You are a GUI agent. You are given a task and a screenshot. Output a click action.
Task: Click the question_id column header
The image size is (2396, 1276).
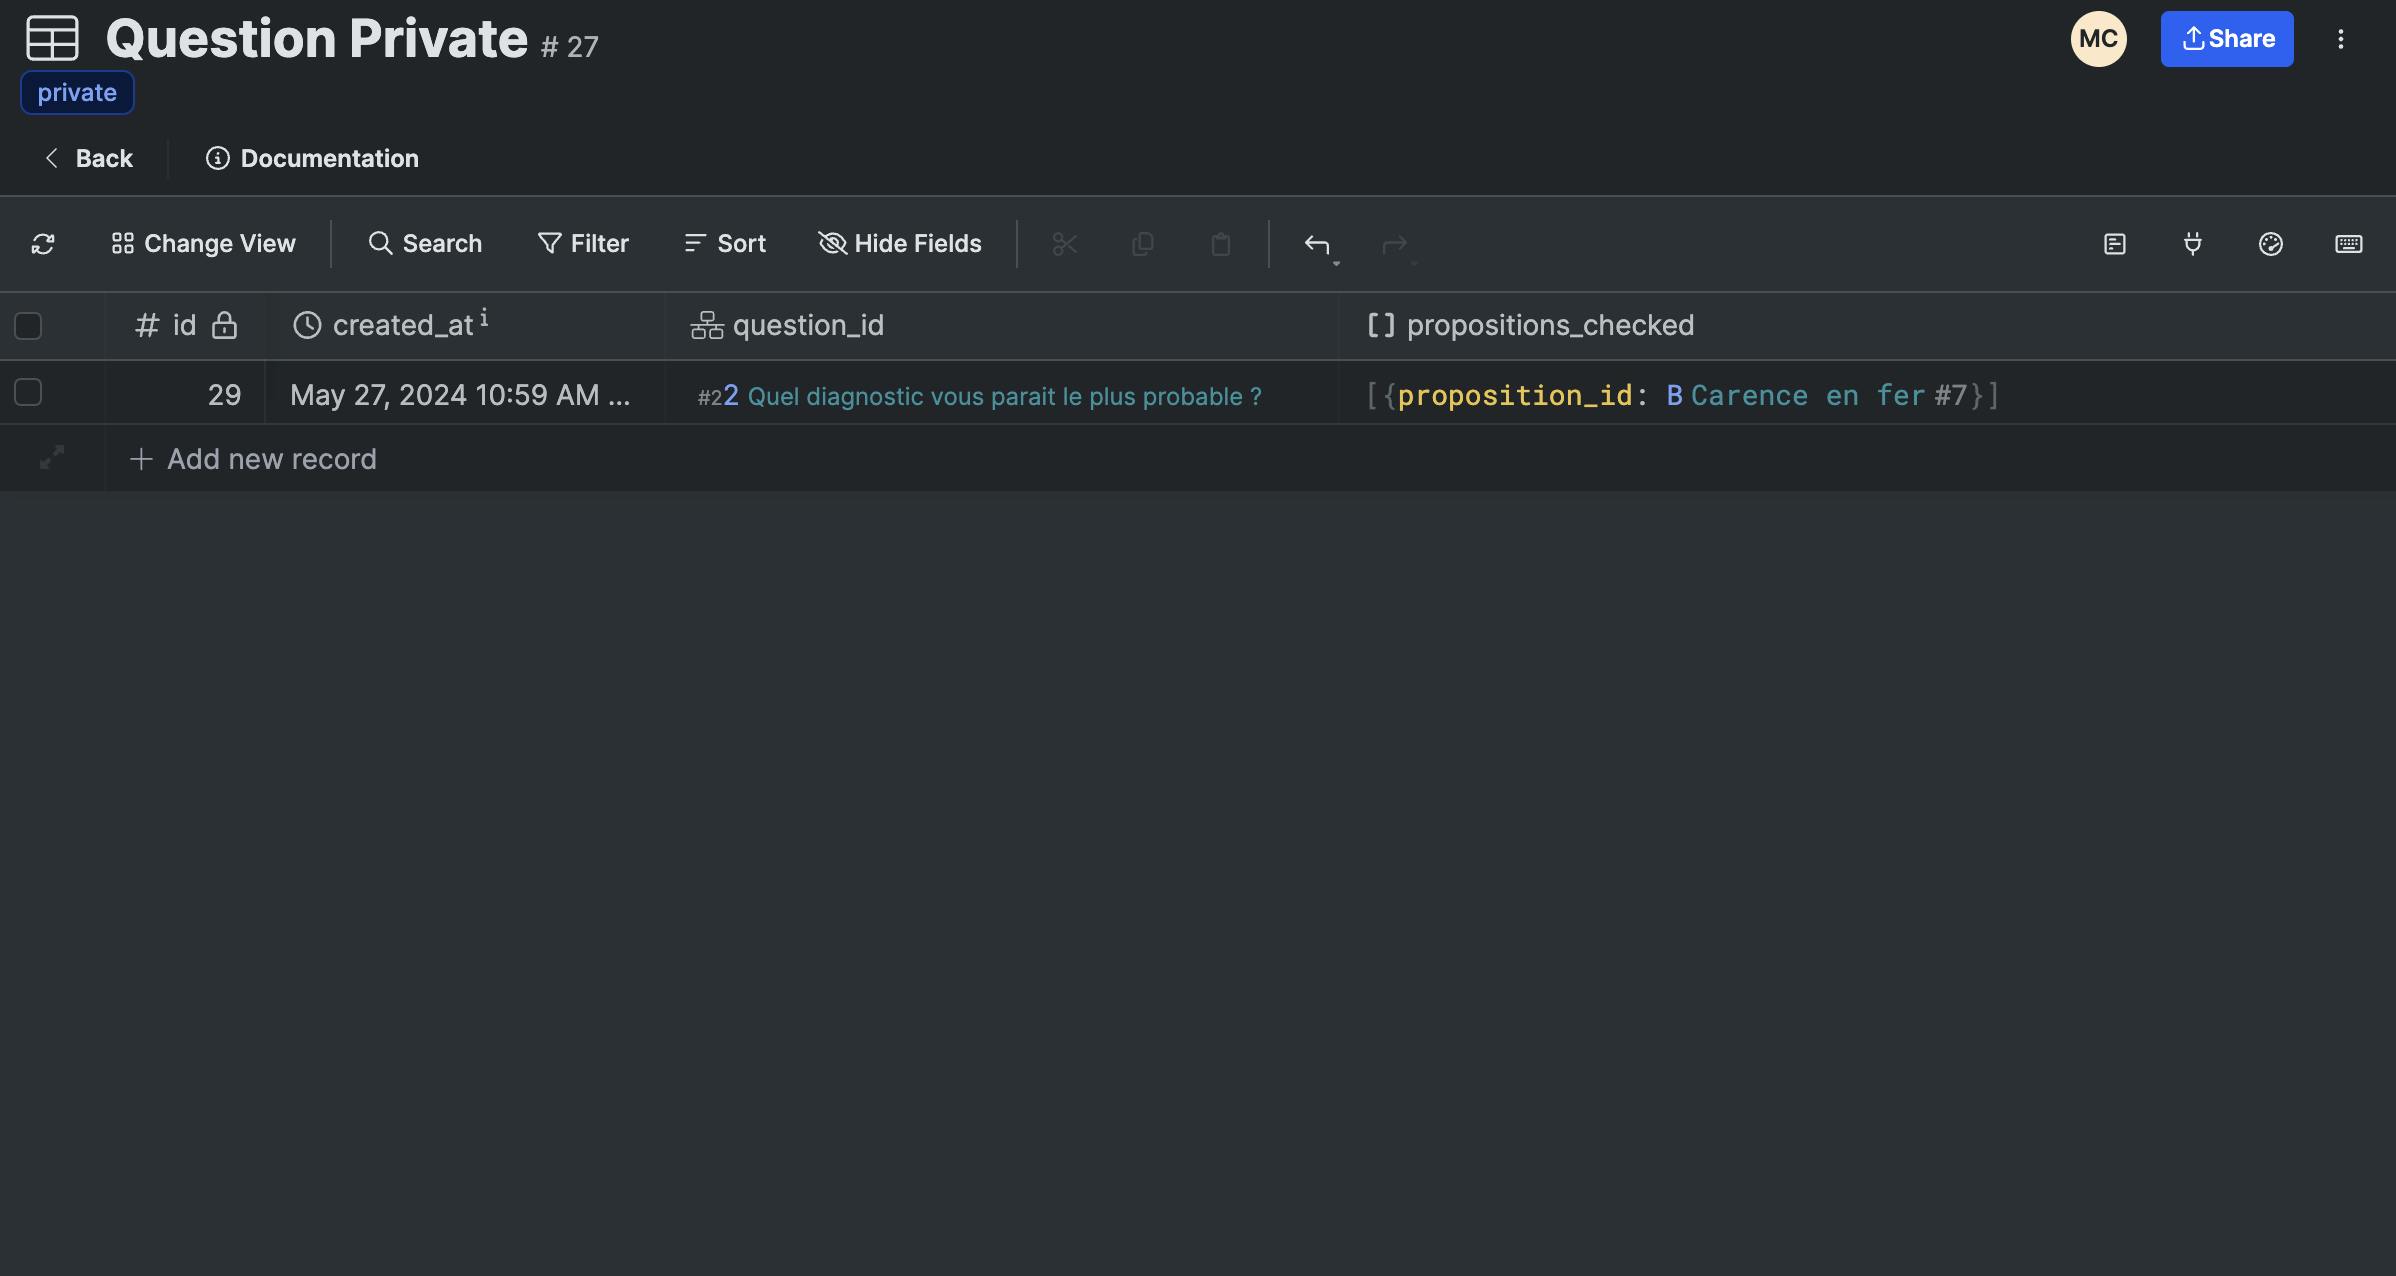pyautogui.click(x=1002, y=326)
